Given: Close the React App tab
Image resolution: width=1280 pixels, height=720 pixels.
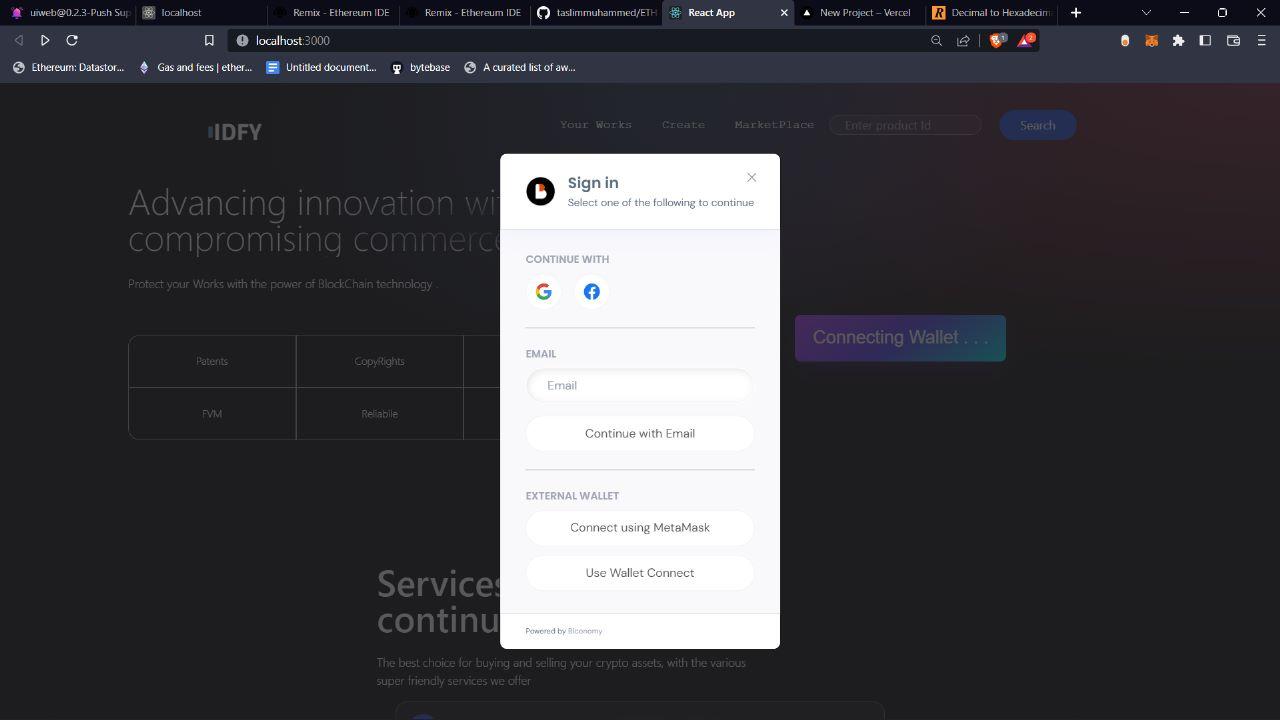Looking at the screenshot, I should tap(783, 12).
